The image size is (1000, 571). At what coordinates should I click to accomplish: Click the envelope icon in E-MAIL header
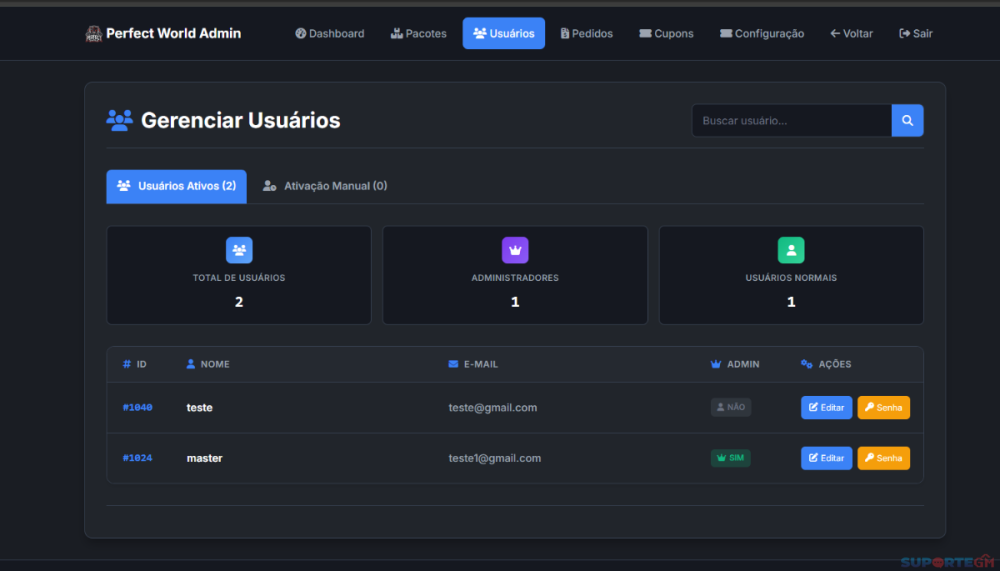pyautogui.click(x=453, y=364)
